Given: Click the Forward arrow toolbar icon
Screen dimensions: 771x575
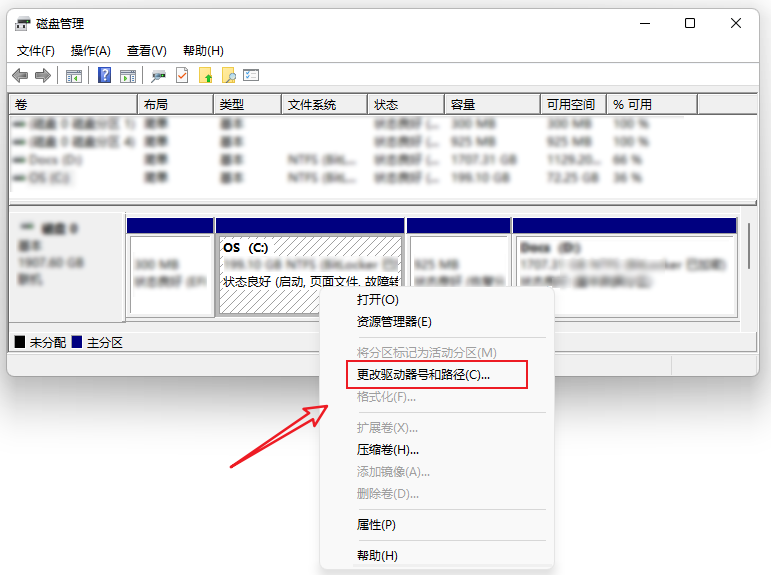Looking at the screenshot, I should [x=42, y=76].
